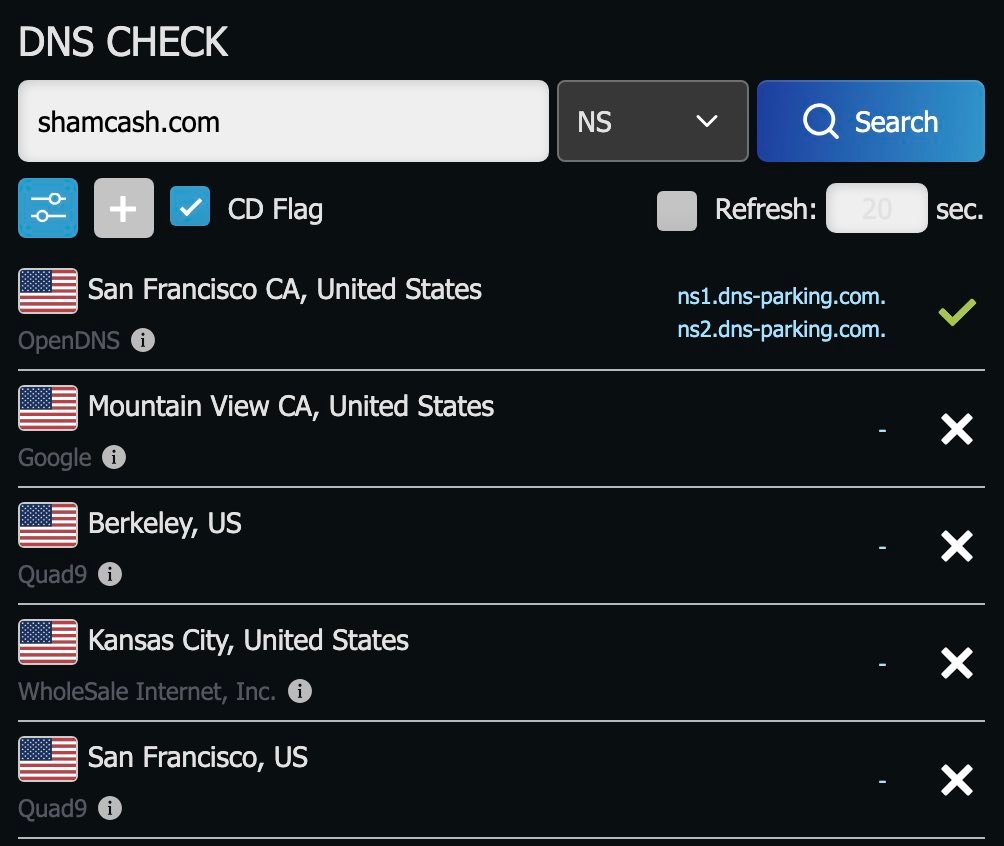Click the X status for Mountain View Google
The width and height of the screenshot is (1004, 846).
coord(957,429)
